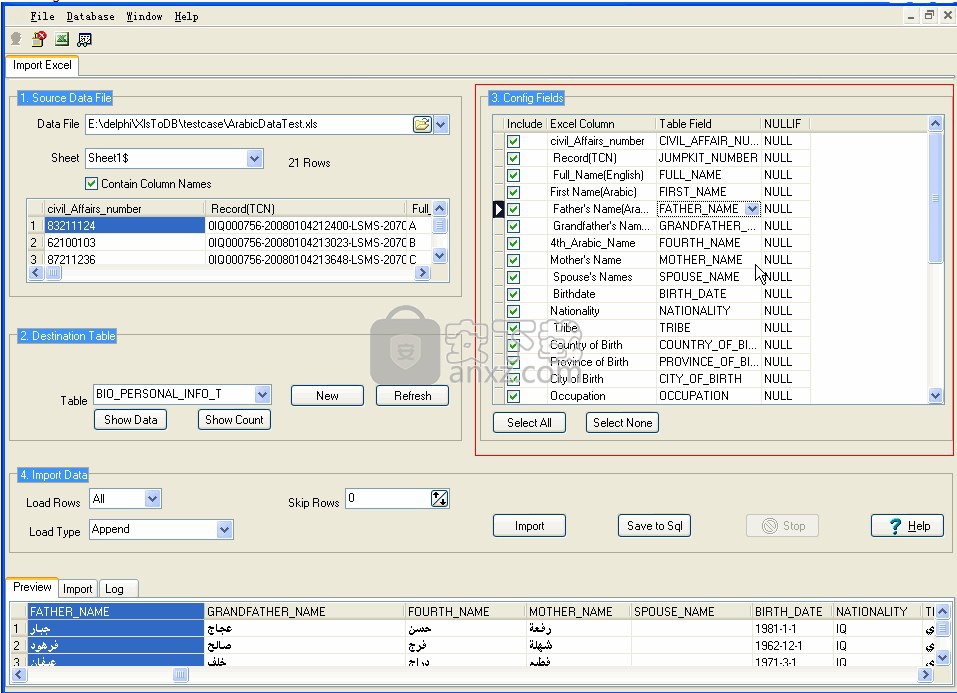Select the Import Excel tab
Image resolution: width=957 pixels, height=693 pixels.
coord(42,65)
